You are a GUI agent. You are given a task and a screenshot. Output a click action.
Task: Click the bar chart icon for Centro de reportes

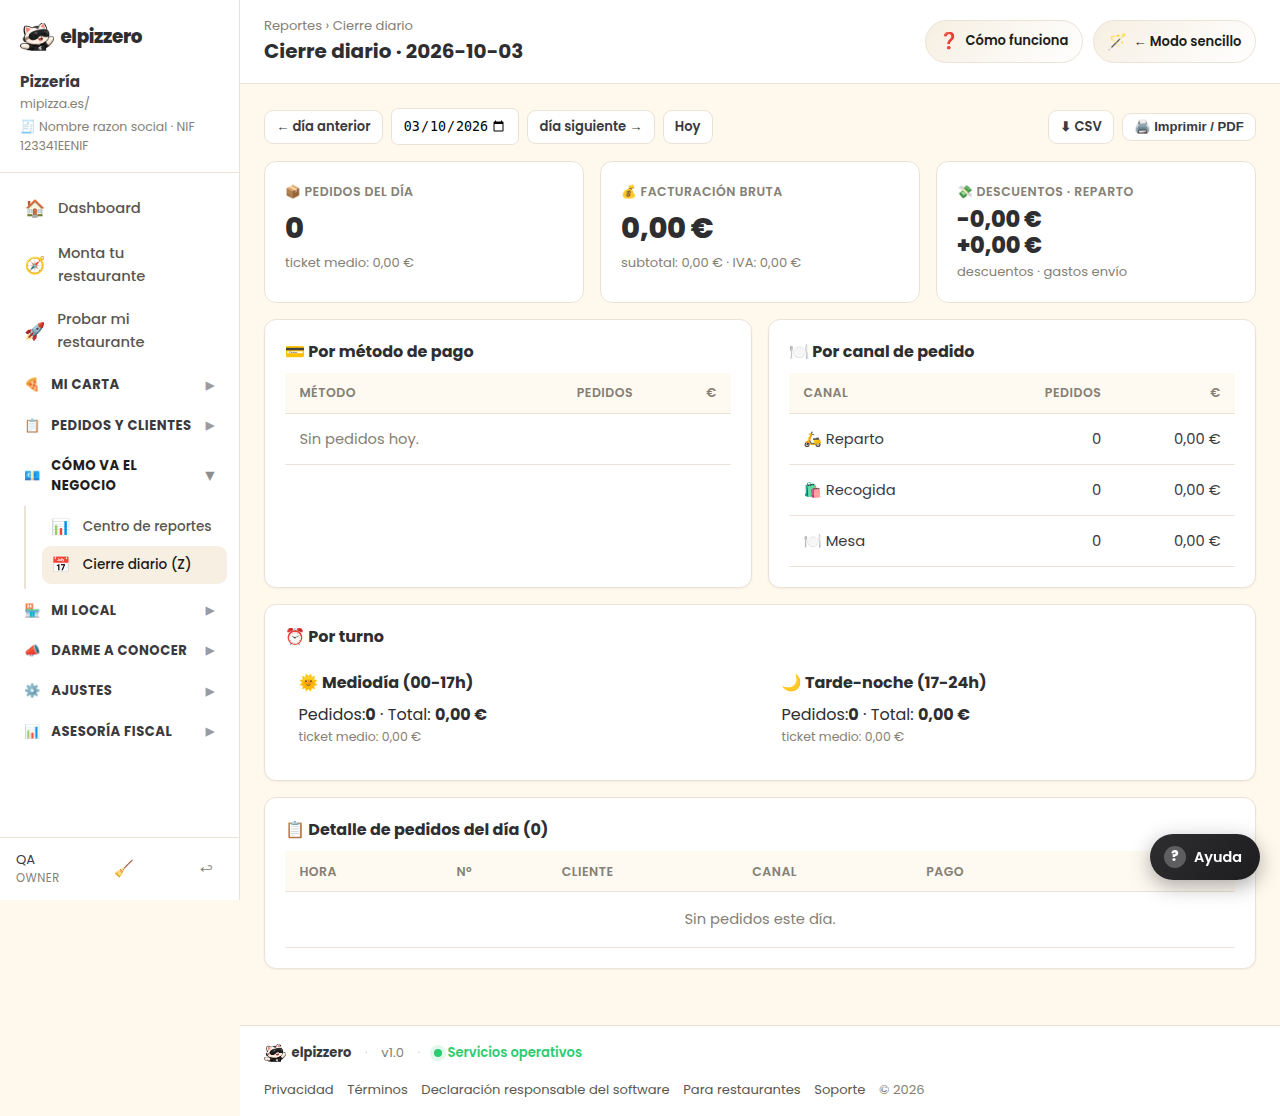pos(61,527)
